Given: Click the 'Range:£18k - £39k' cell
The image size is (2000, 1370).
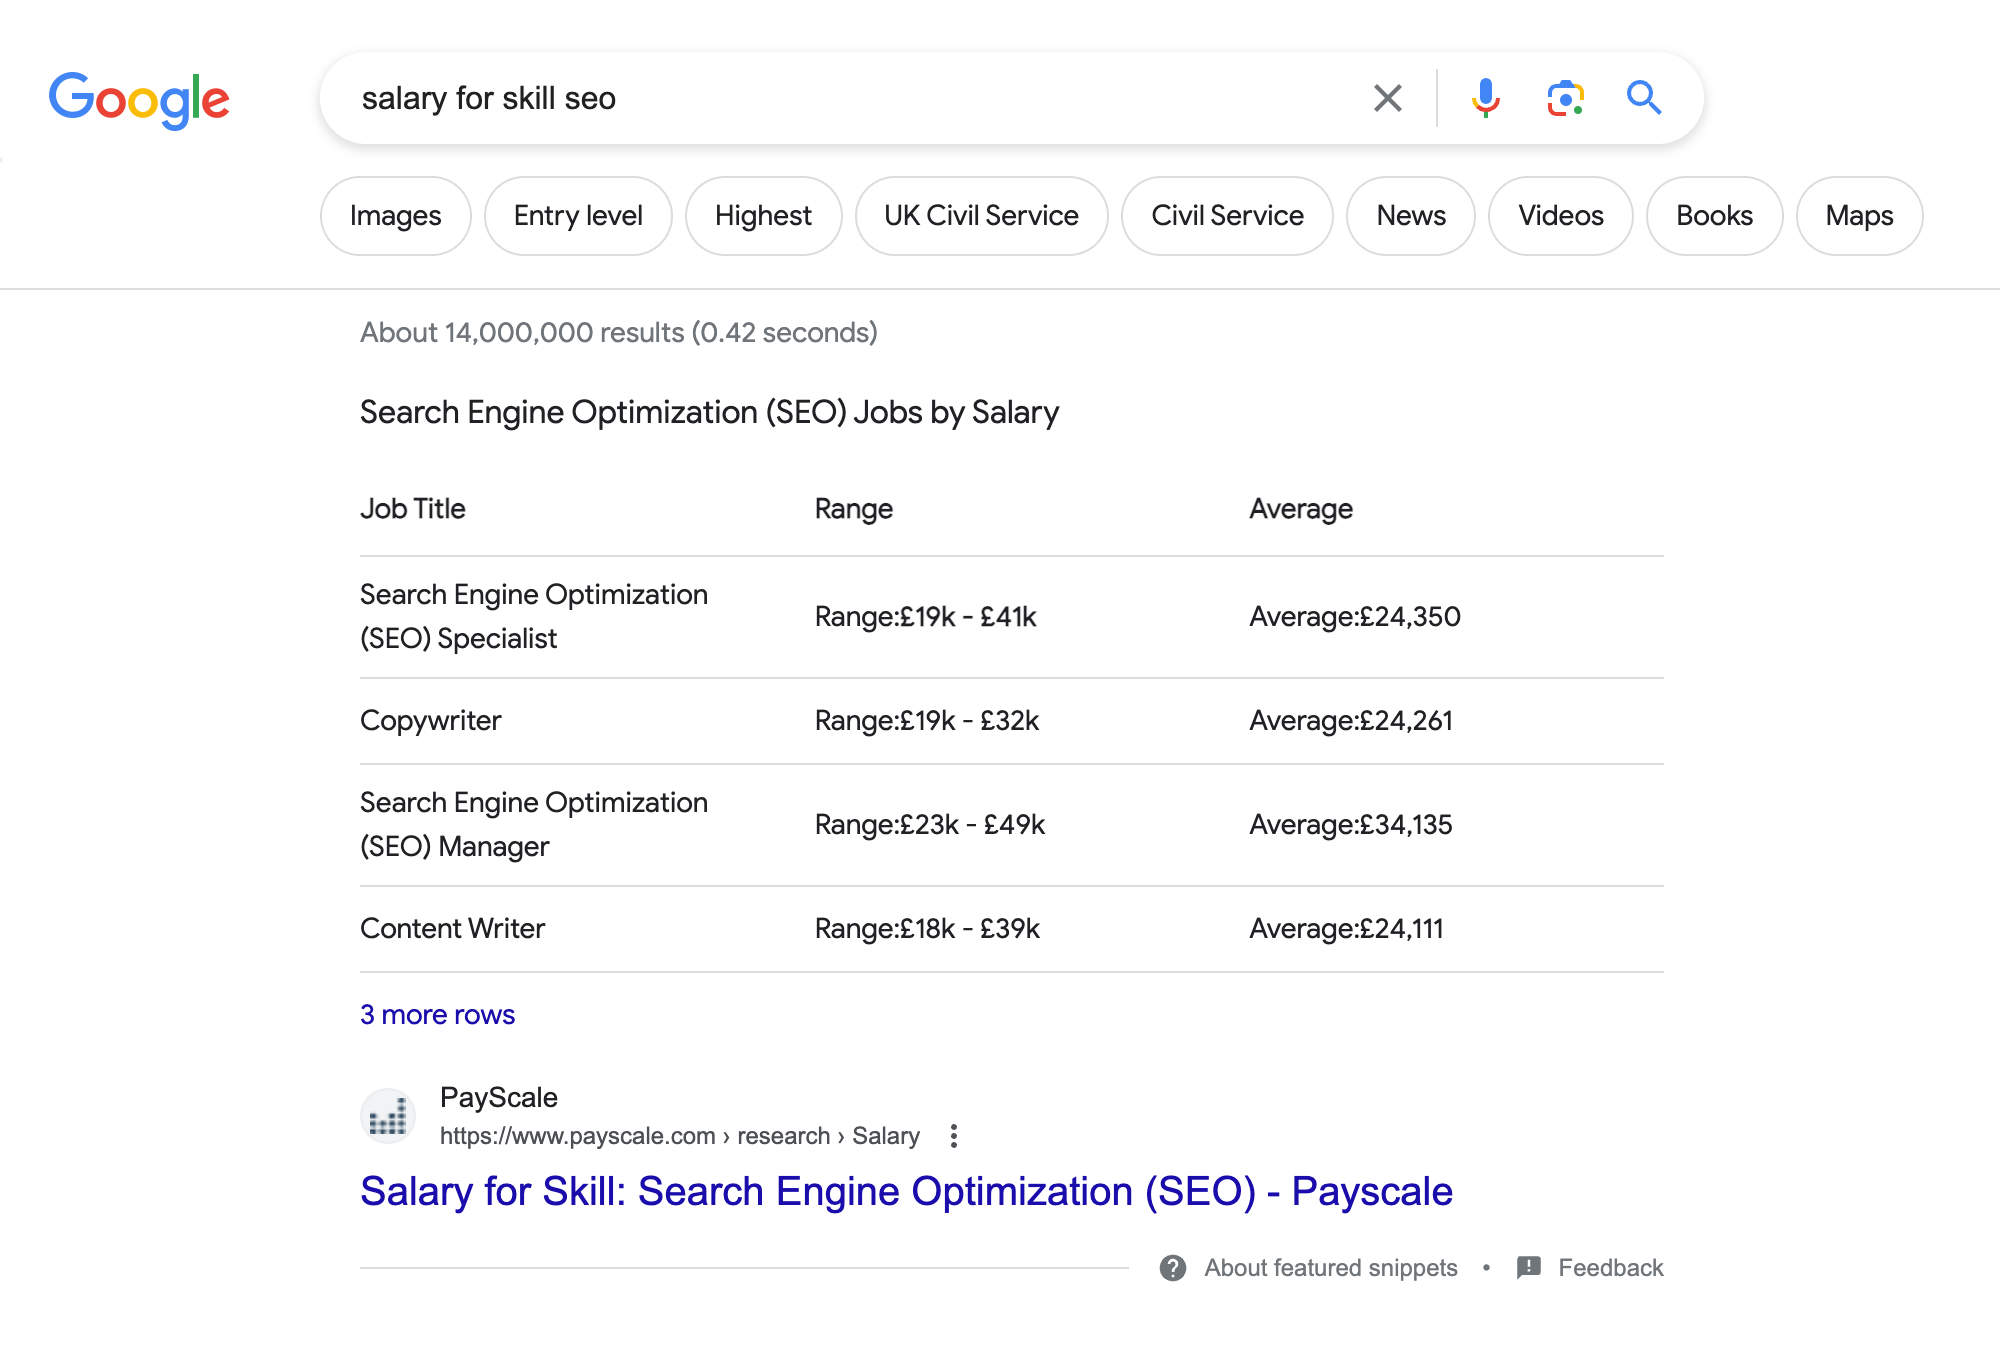Looking at the screenshot, I should [x=927, y=929].
